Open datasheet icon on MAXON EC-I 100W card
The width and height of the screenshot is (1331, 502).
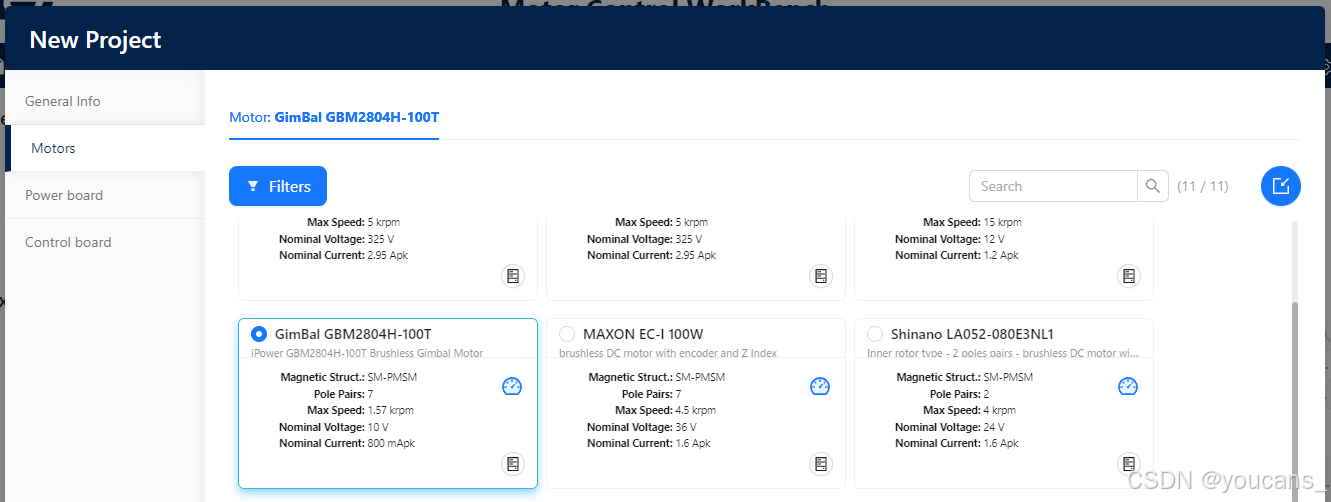(x=821, y=464)
